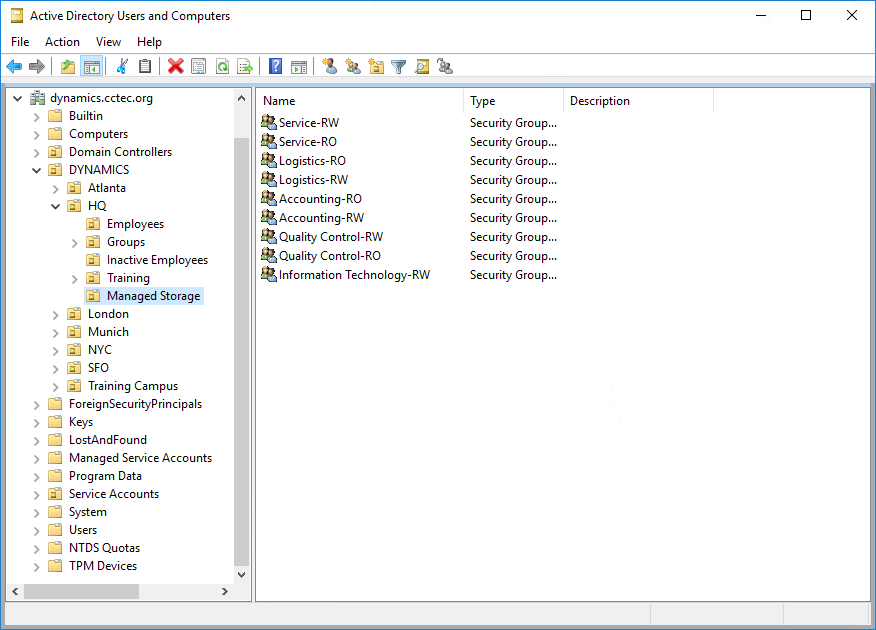Click the Back arrow toolbar icon
The width and height of the screenshot is (876, 630).
14,67
